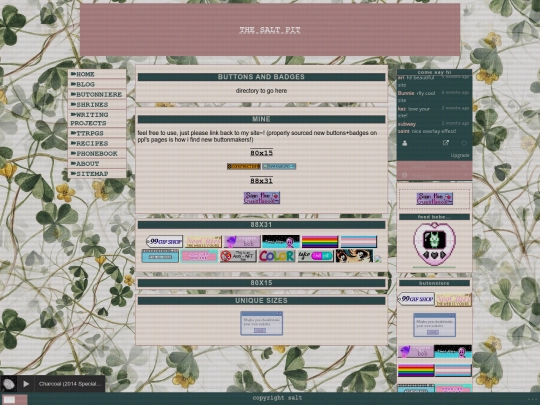This screenshot has width=540, height=405.
Task: Open the PHONEBOOK link
Action: (97, 153)
